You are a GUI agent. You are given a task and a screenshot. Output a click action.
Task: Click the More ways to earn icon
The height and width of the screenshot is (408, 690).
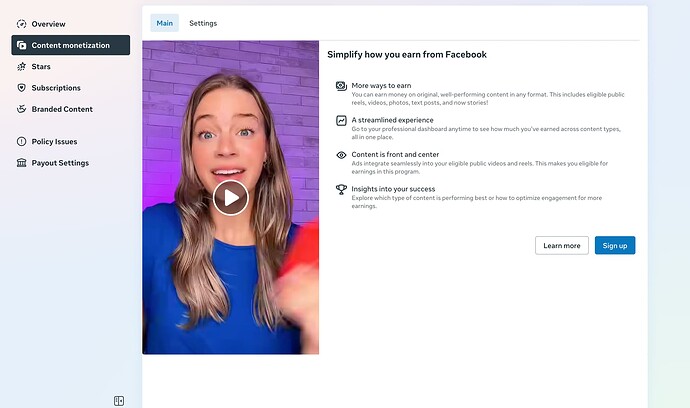coord(341,86)
